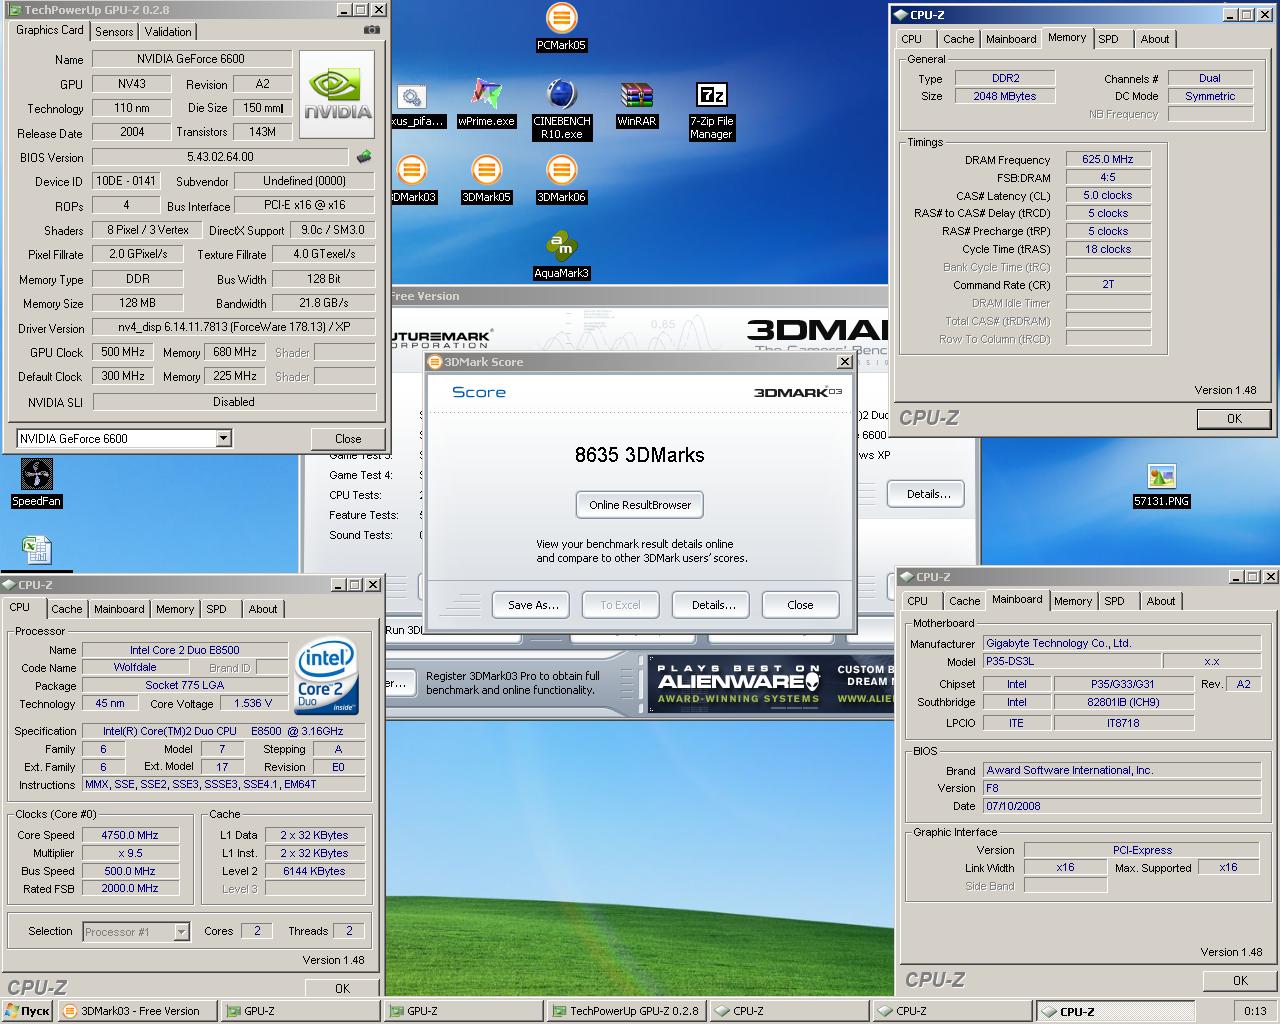Click the Memory Size 2048 MBytes value
The width and height of the screenshot is (1280, 1024).
(1005, 96)
